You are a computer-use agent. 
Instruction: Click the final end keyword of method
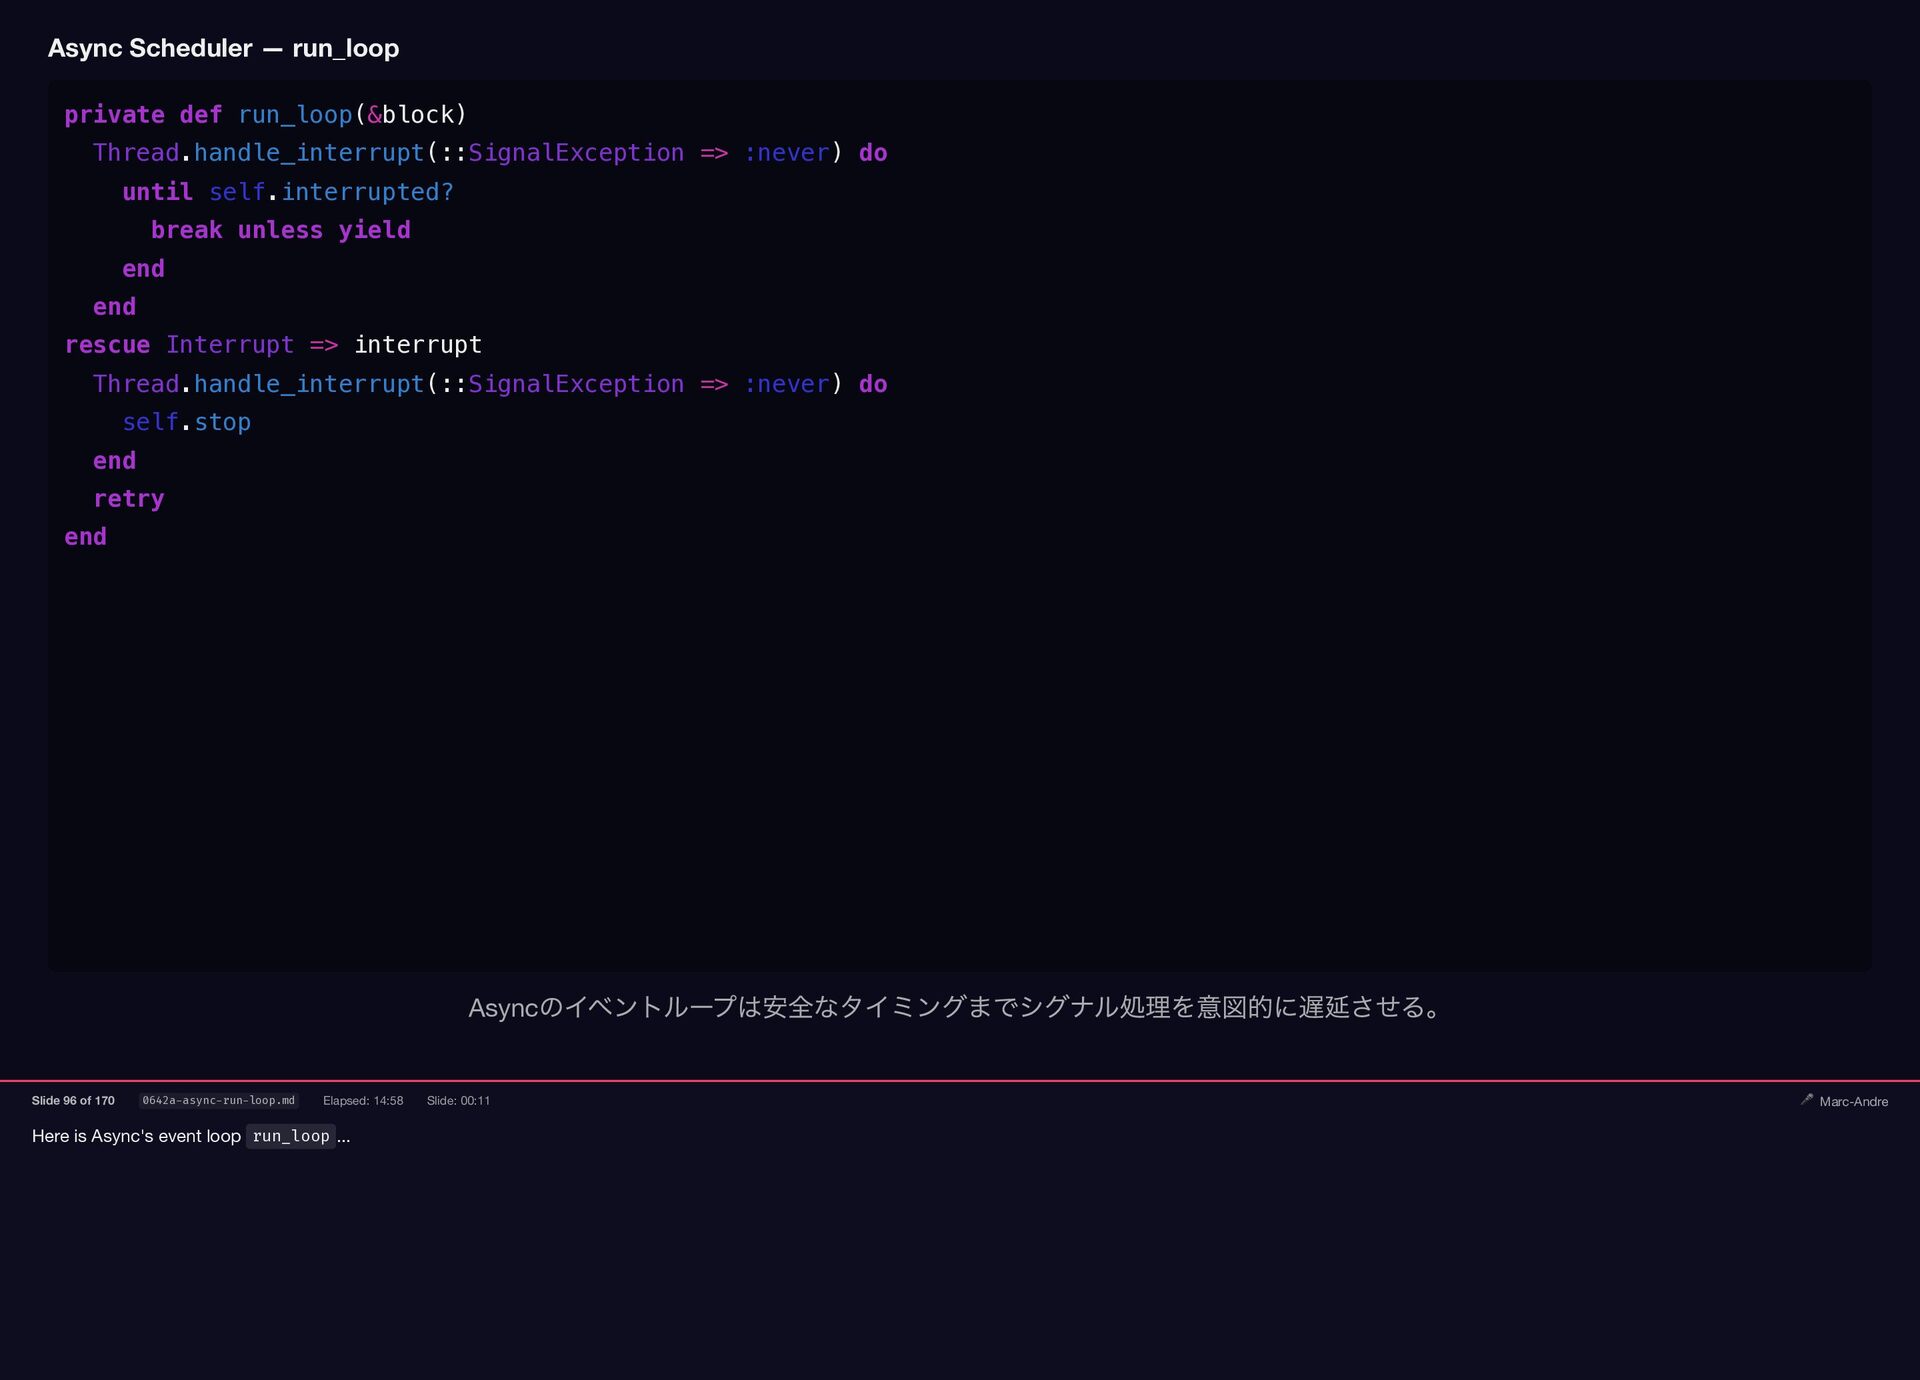(85, 537)
